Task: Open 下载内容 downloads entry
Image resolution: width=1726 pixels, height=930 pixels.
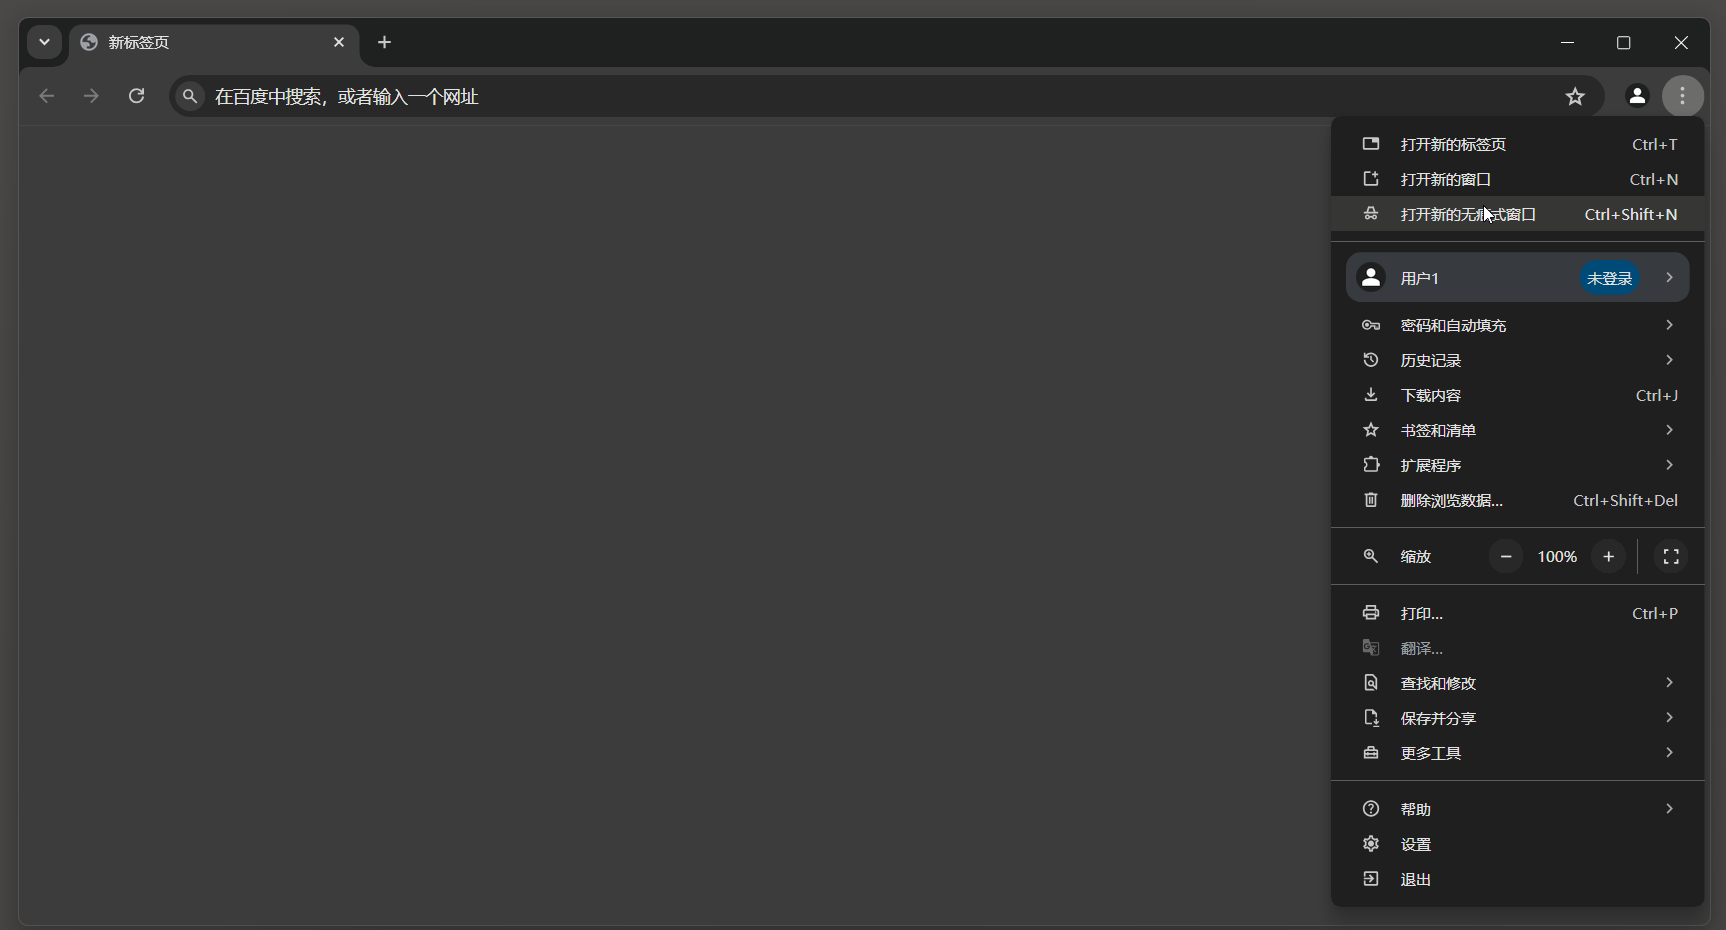Action: [1518, 395]
